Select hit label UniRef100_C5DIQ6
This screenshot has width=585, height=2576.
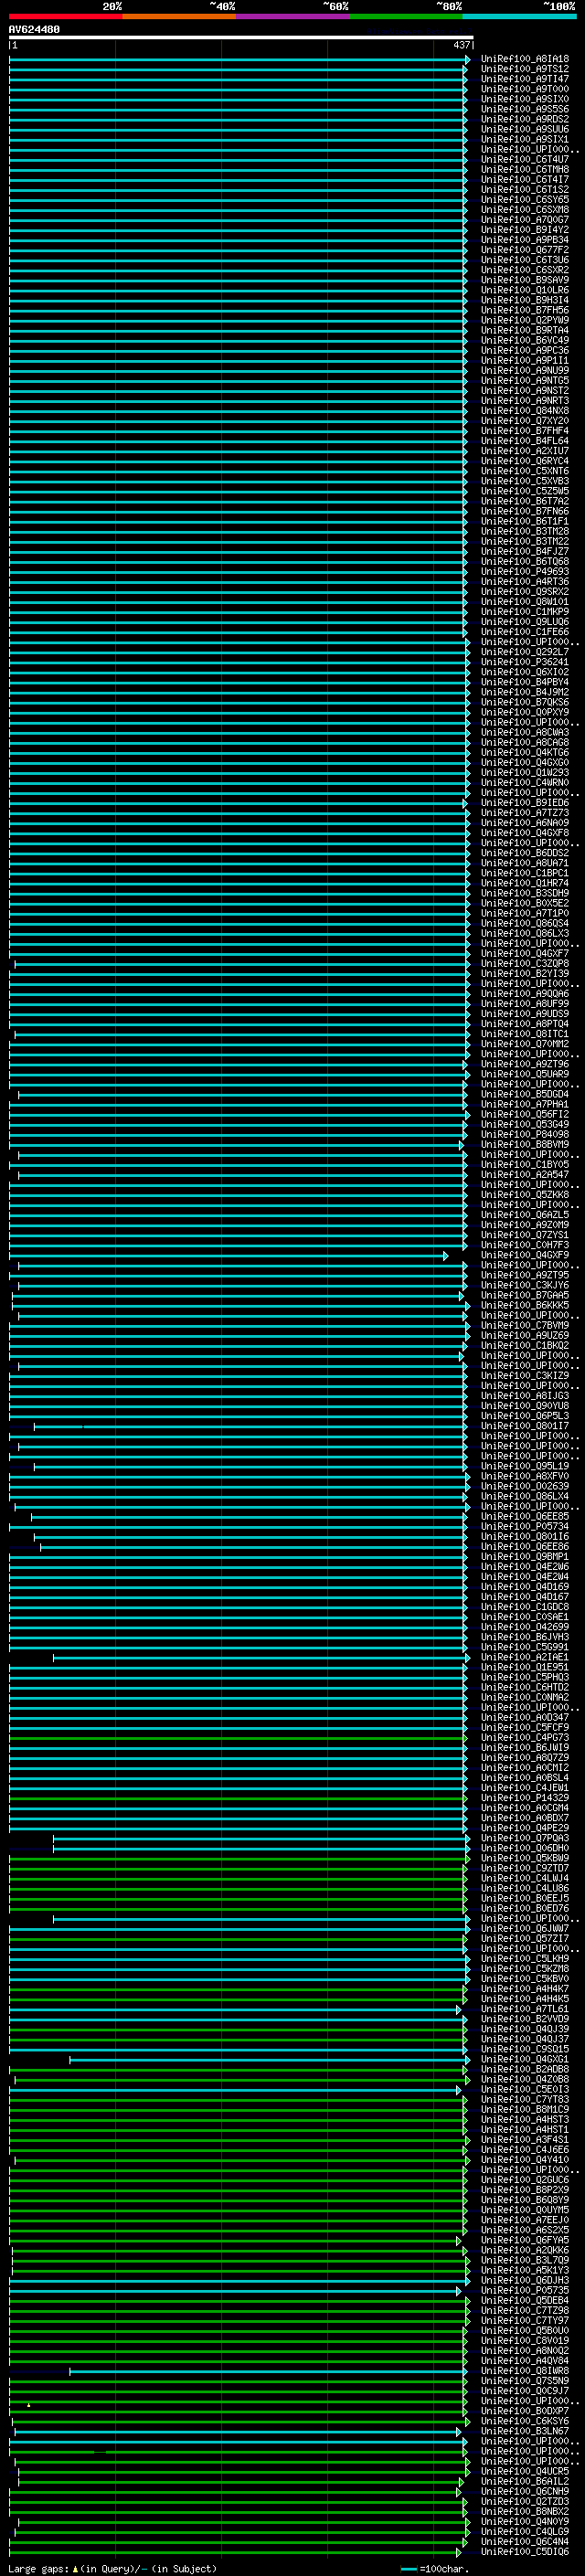click(525, 2551)
